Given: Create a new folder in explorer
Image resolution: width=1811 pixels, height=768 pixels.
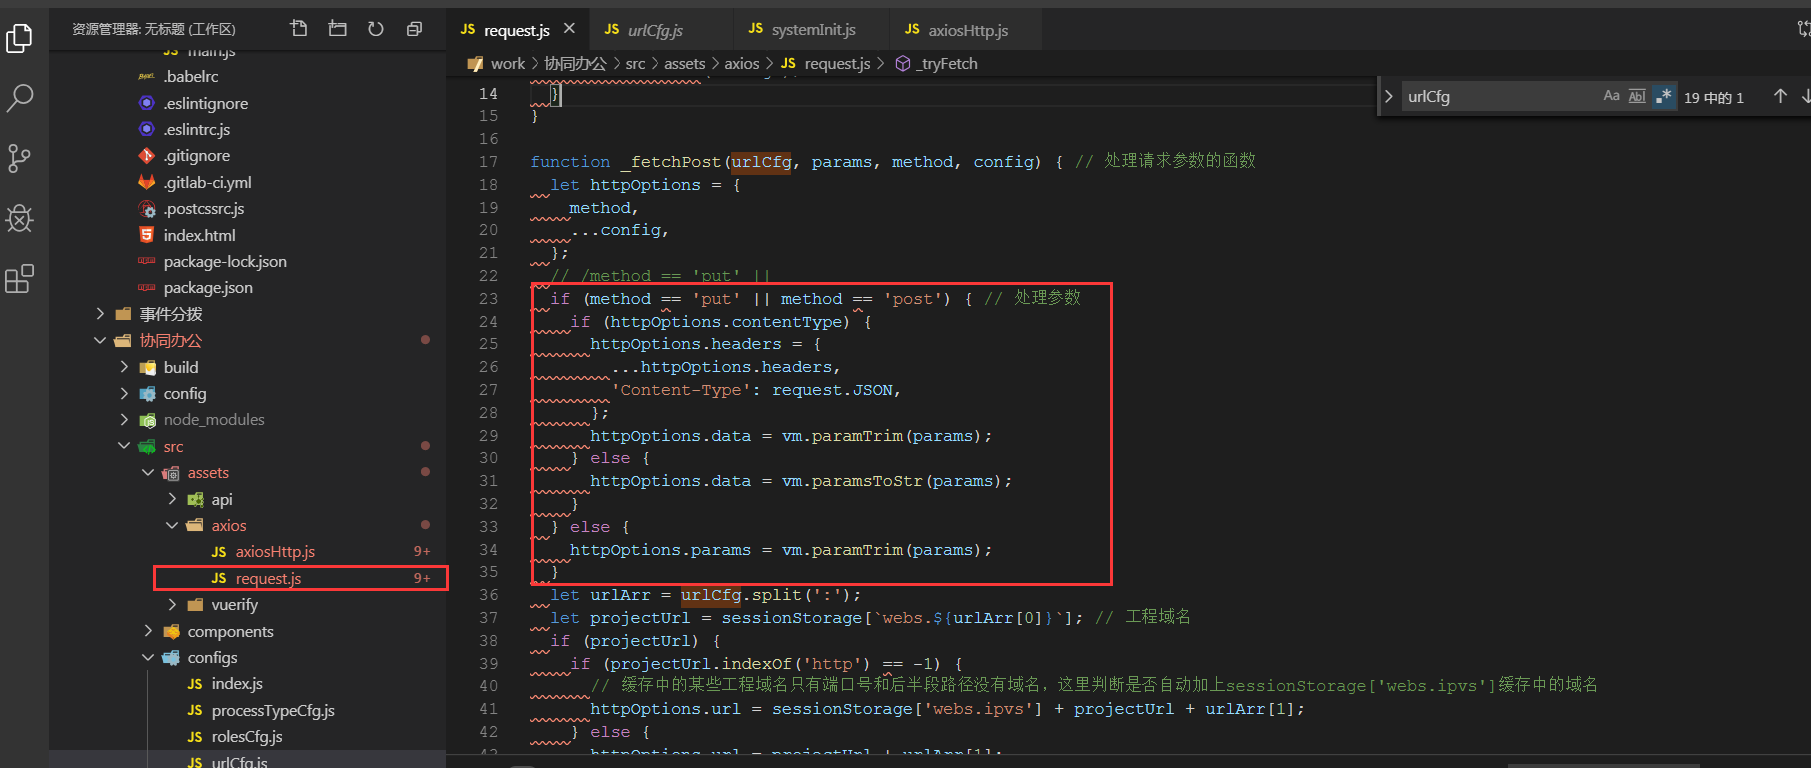Looking at the screenshot, I should click(337, 29).
